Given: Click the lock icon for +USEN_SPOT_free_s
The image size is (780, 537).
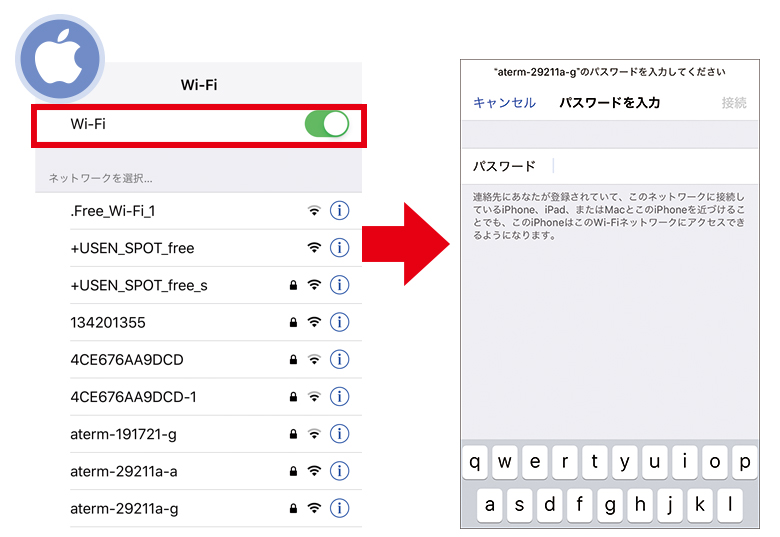Looking at the screenshot, I should pos(293,285).
